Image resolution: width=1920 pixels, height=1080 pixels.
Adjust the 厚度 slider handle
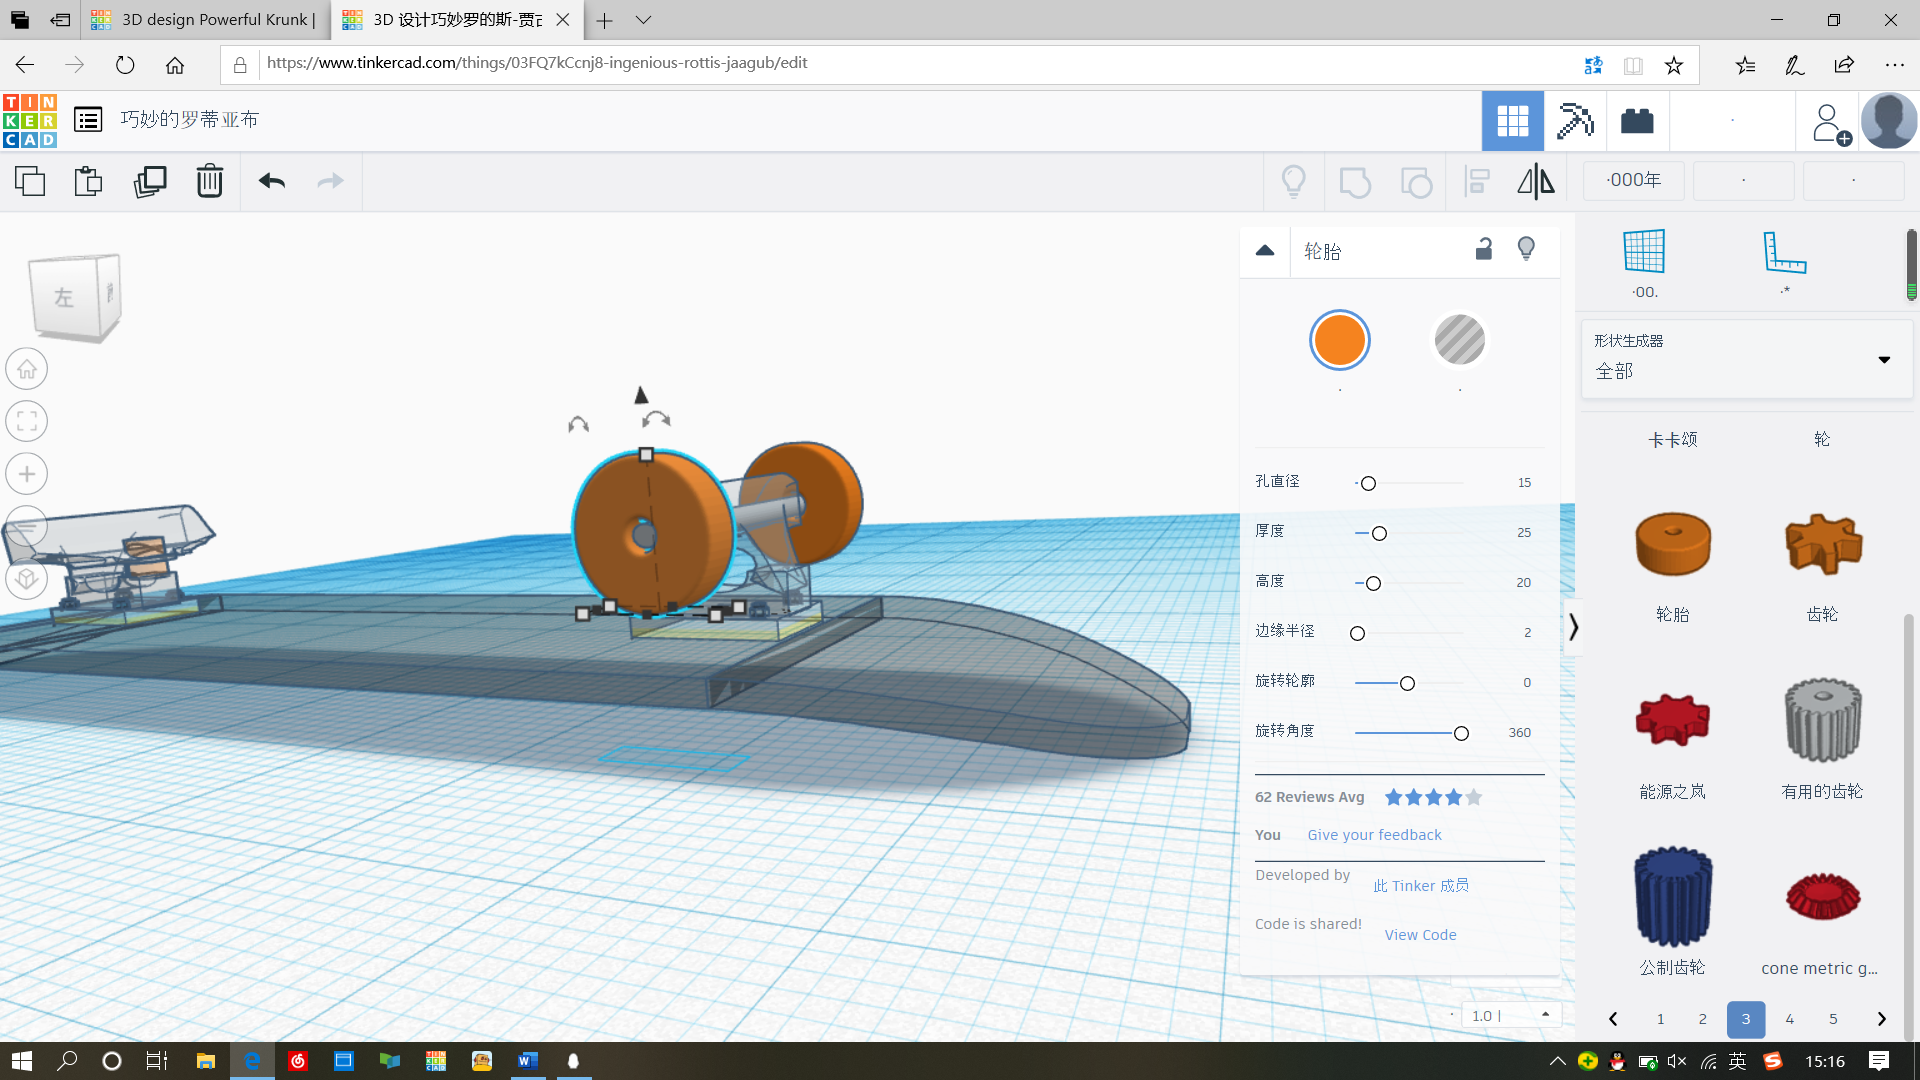(1379, 533)
